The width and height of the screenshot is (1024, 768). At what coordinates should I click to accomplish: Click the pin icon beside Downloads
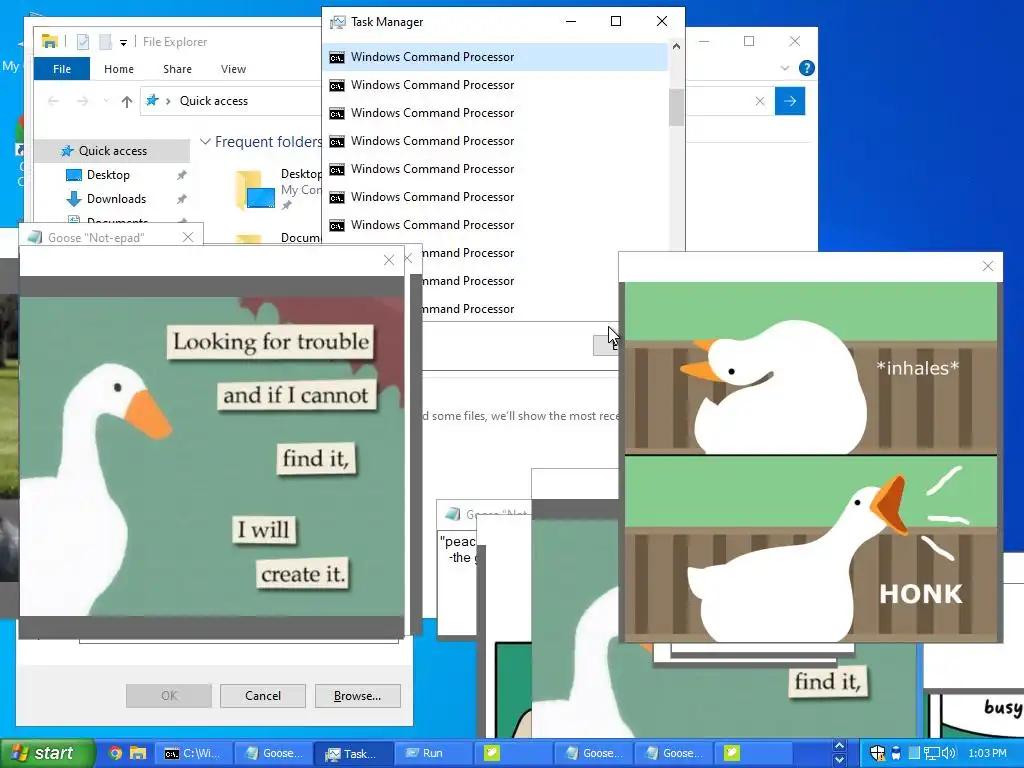(x=182, y=199)
